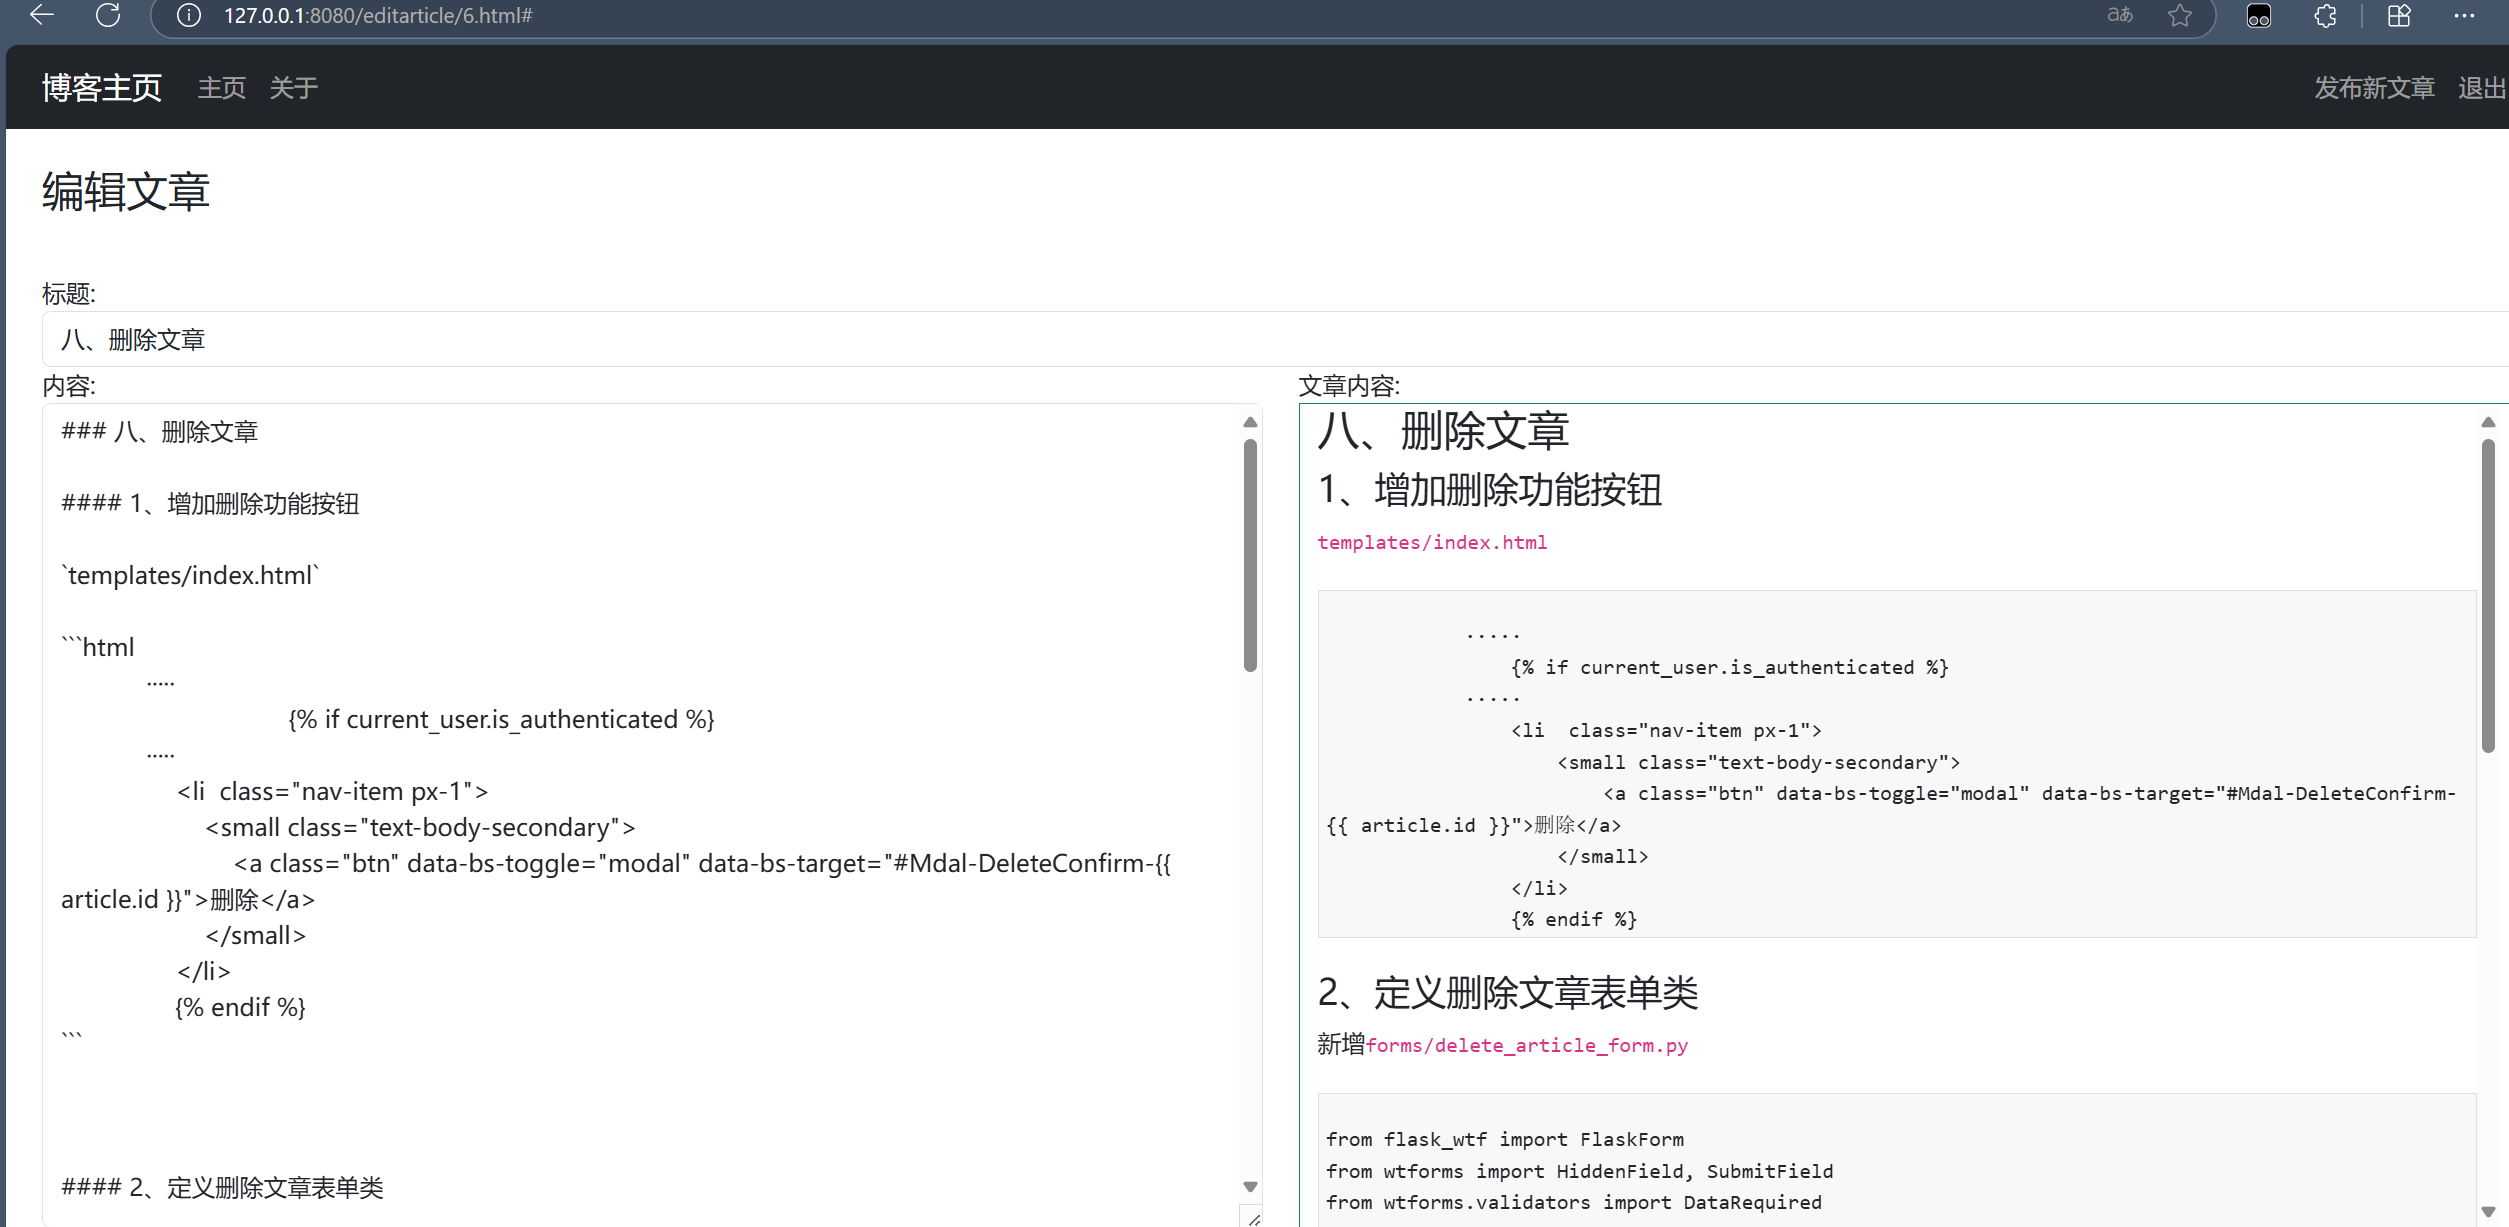The height and width of the screenshot is (1227, 2509).
Task: Click the URL address bar text
Action: tap(378, 15)
